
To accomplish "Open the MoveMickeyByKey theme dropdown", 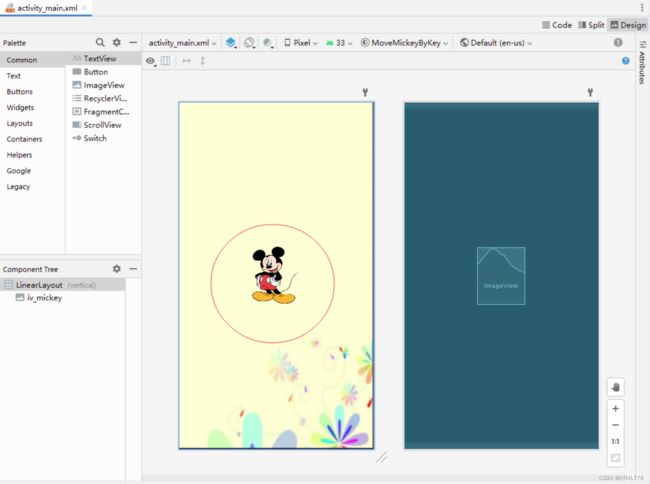I will pyautogui.click(x=404, y=43).
